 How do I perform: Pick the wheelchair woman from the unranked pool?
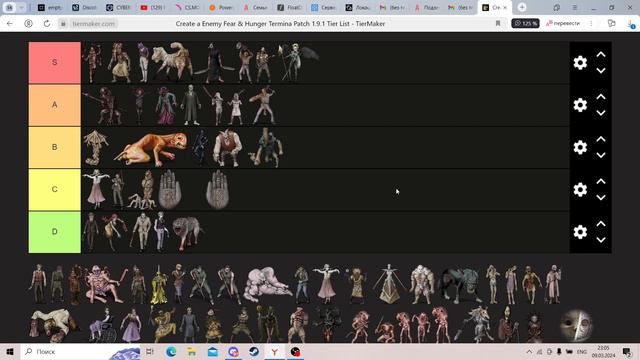[102, 325]
